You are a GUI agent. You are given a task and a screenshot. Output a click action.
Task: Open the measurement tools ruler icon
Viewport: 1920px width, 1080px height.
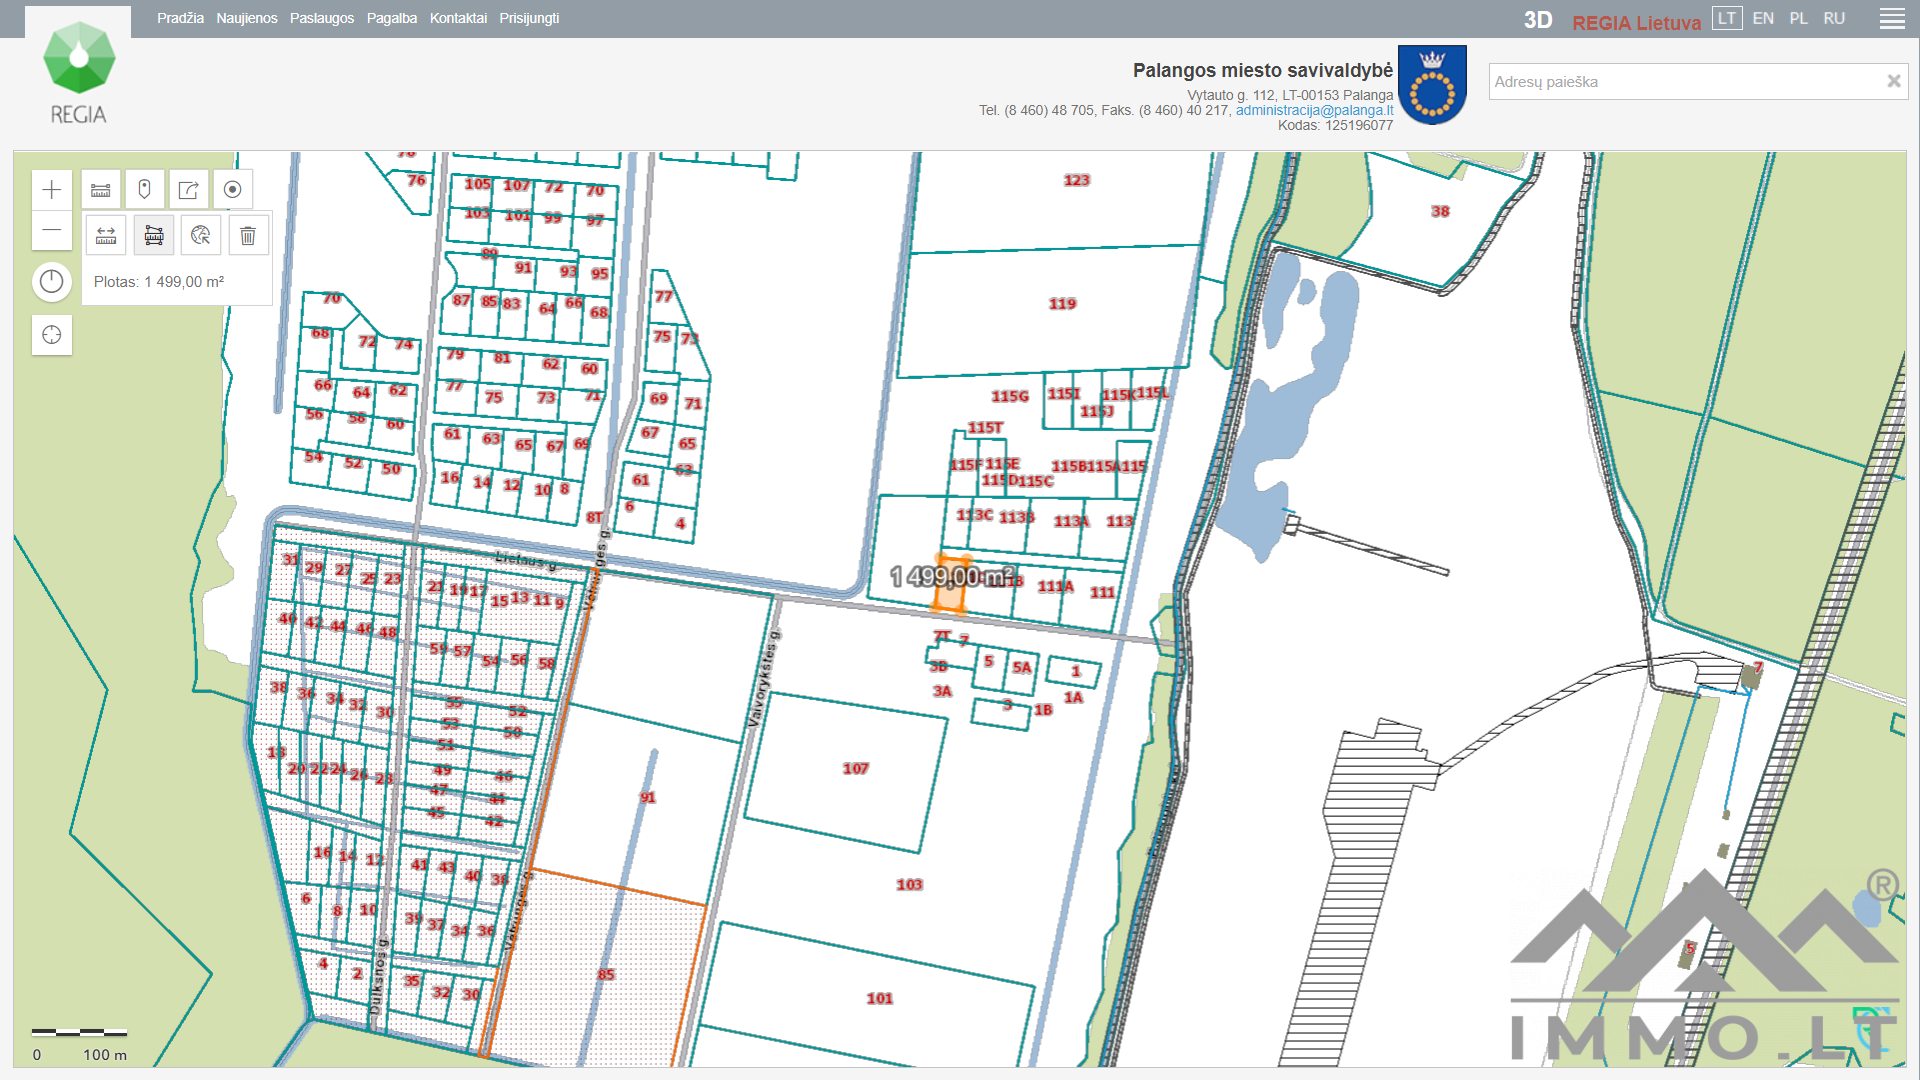(x=101, y=190)
